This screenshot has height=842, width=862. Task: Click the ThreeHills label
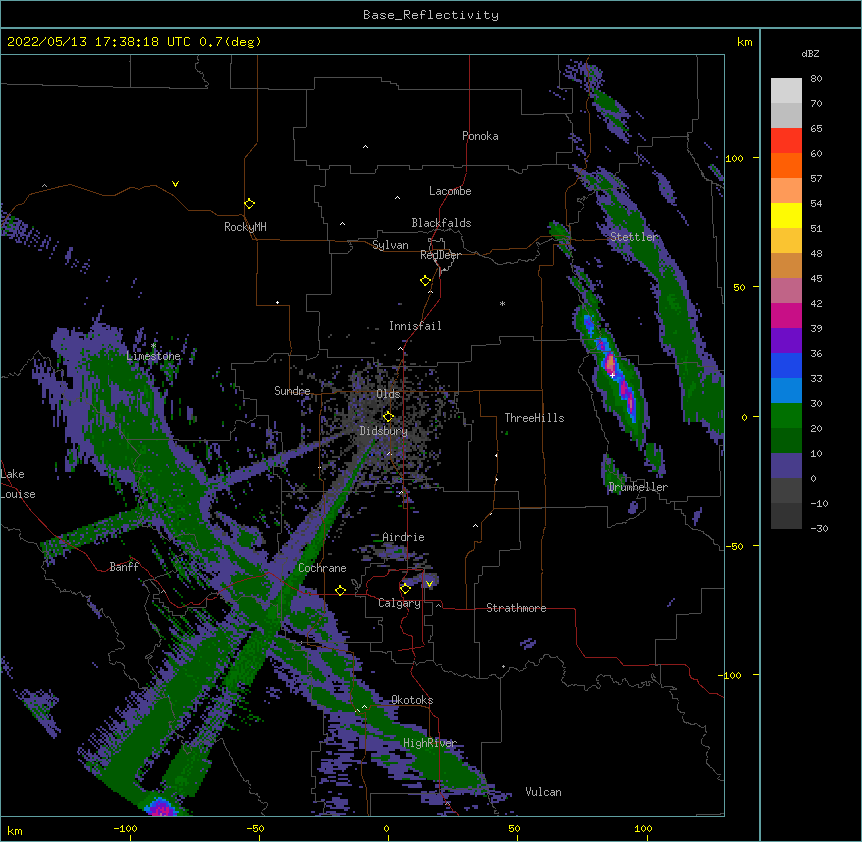point(534,418)
